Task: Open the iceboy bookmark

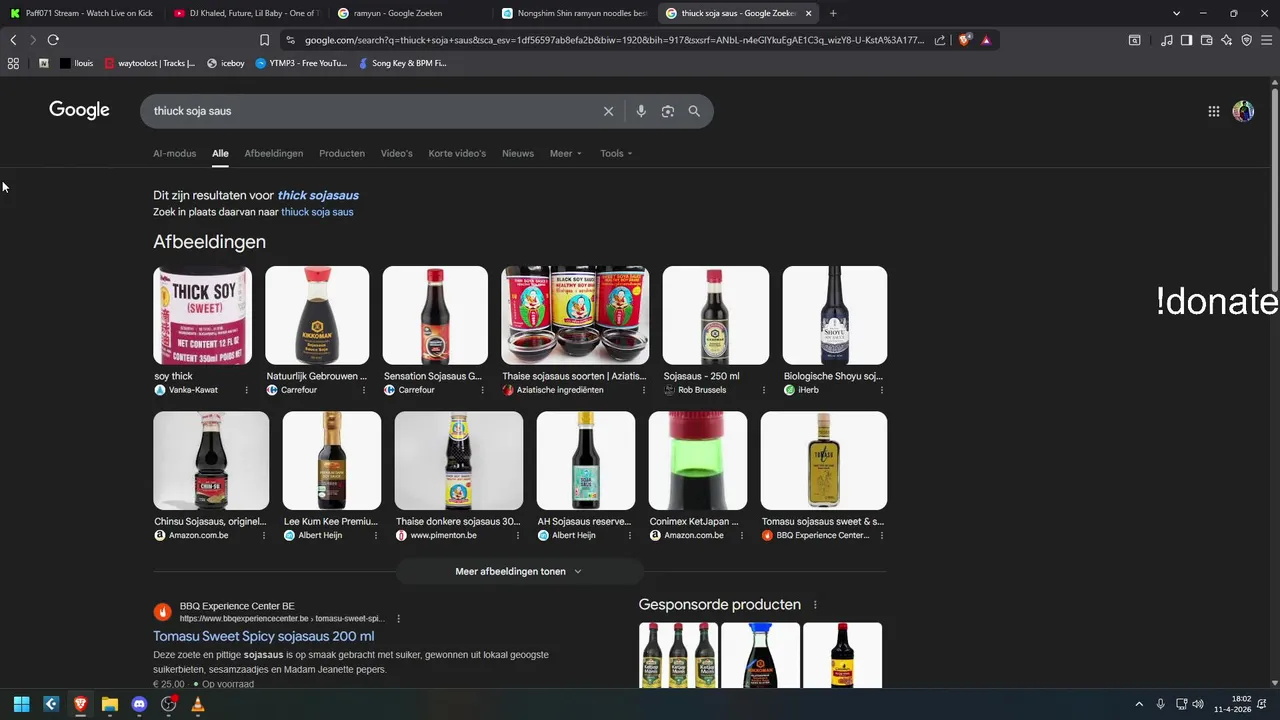Action: pos(226,63)
